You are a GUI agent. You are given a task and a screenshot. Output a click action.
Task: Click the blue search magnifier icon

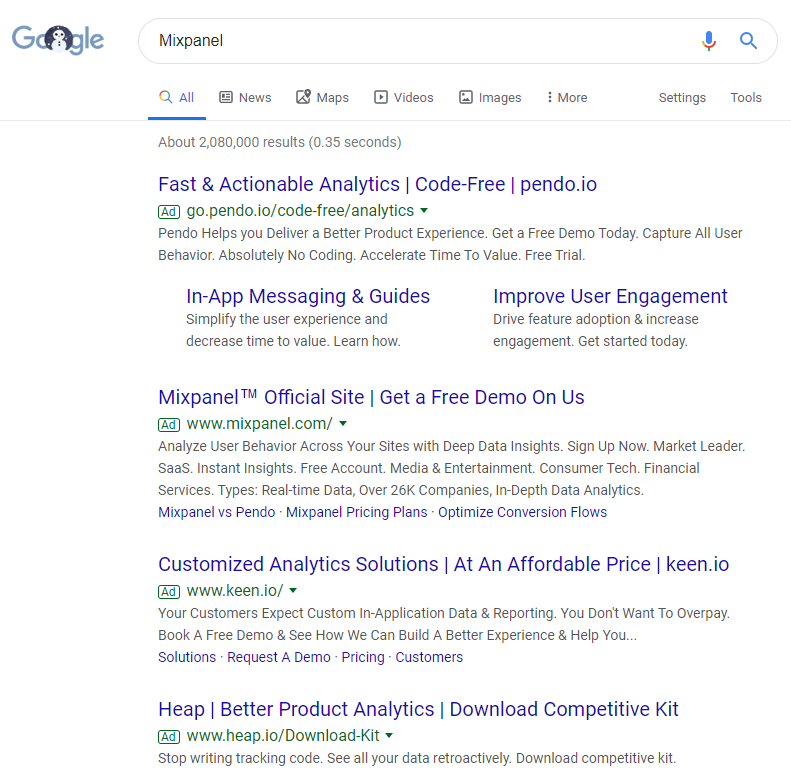click(x=748, y=41)
